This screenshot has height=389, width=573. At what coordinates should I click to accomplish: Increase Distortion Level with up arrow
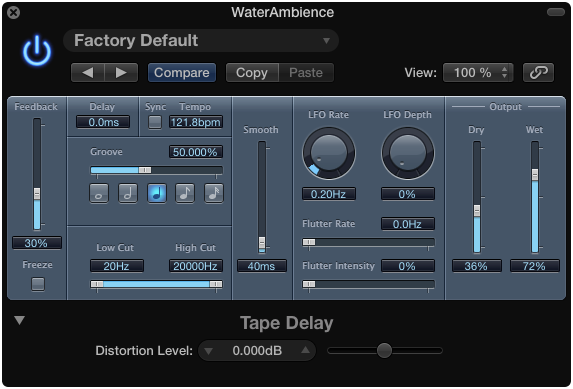(306, 350)
